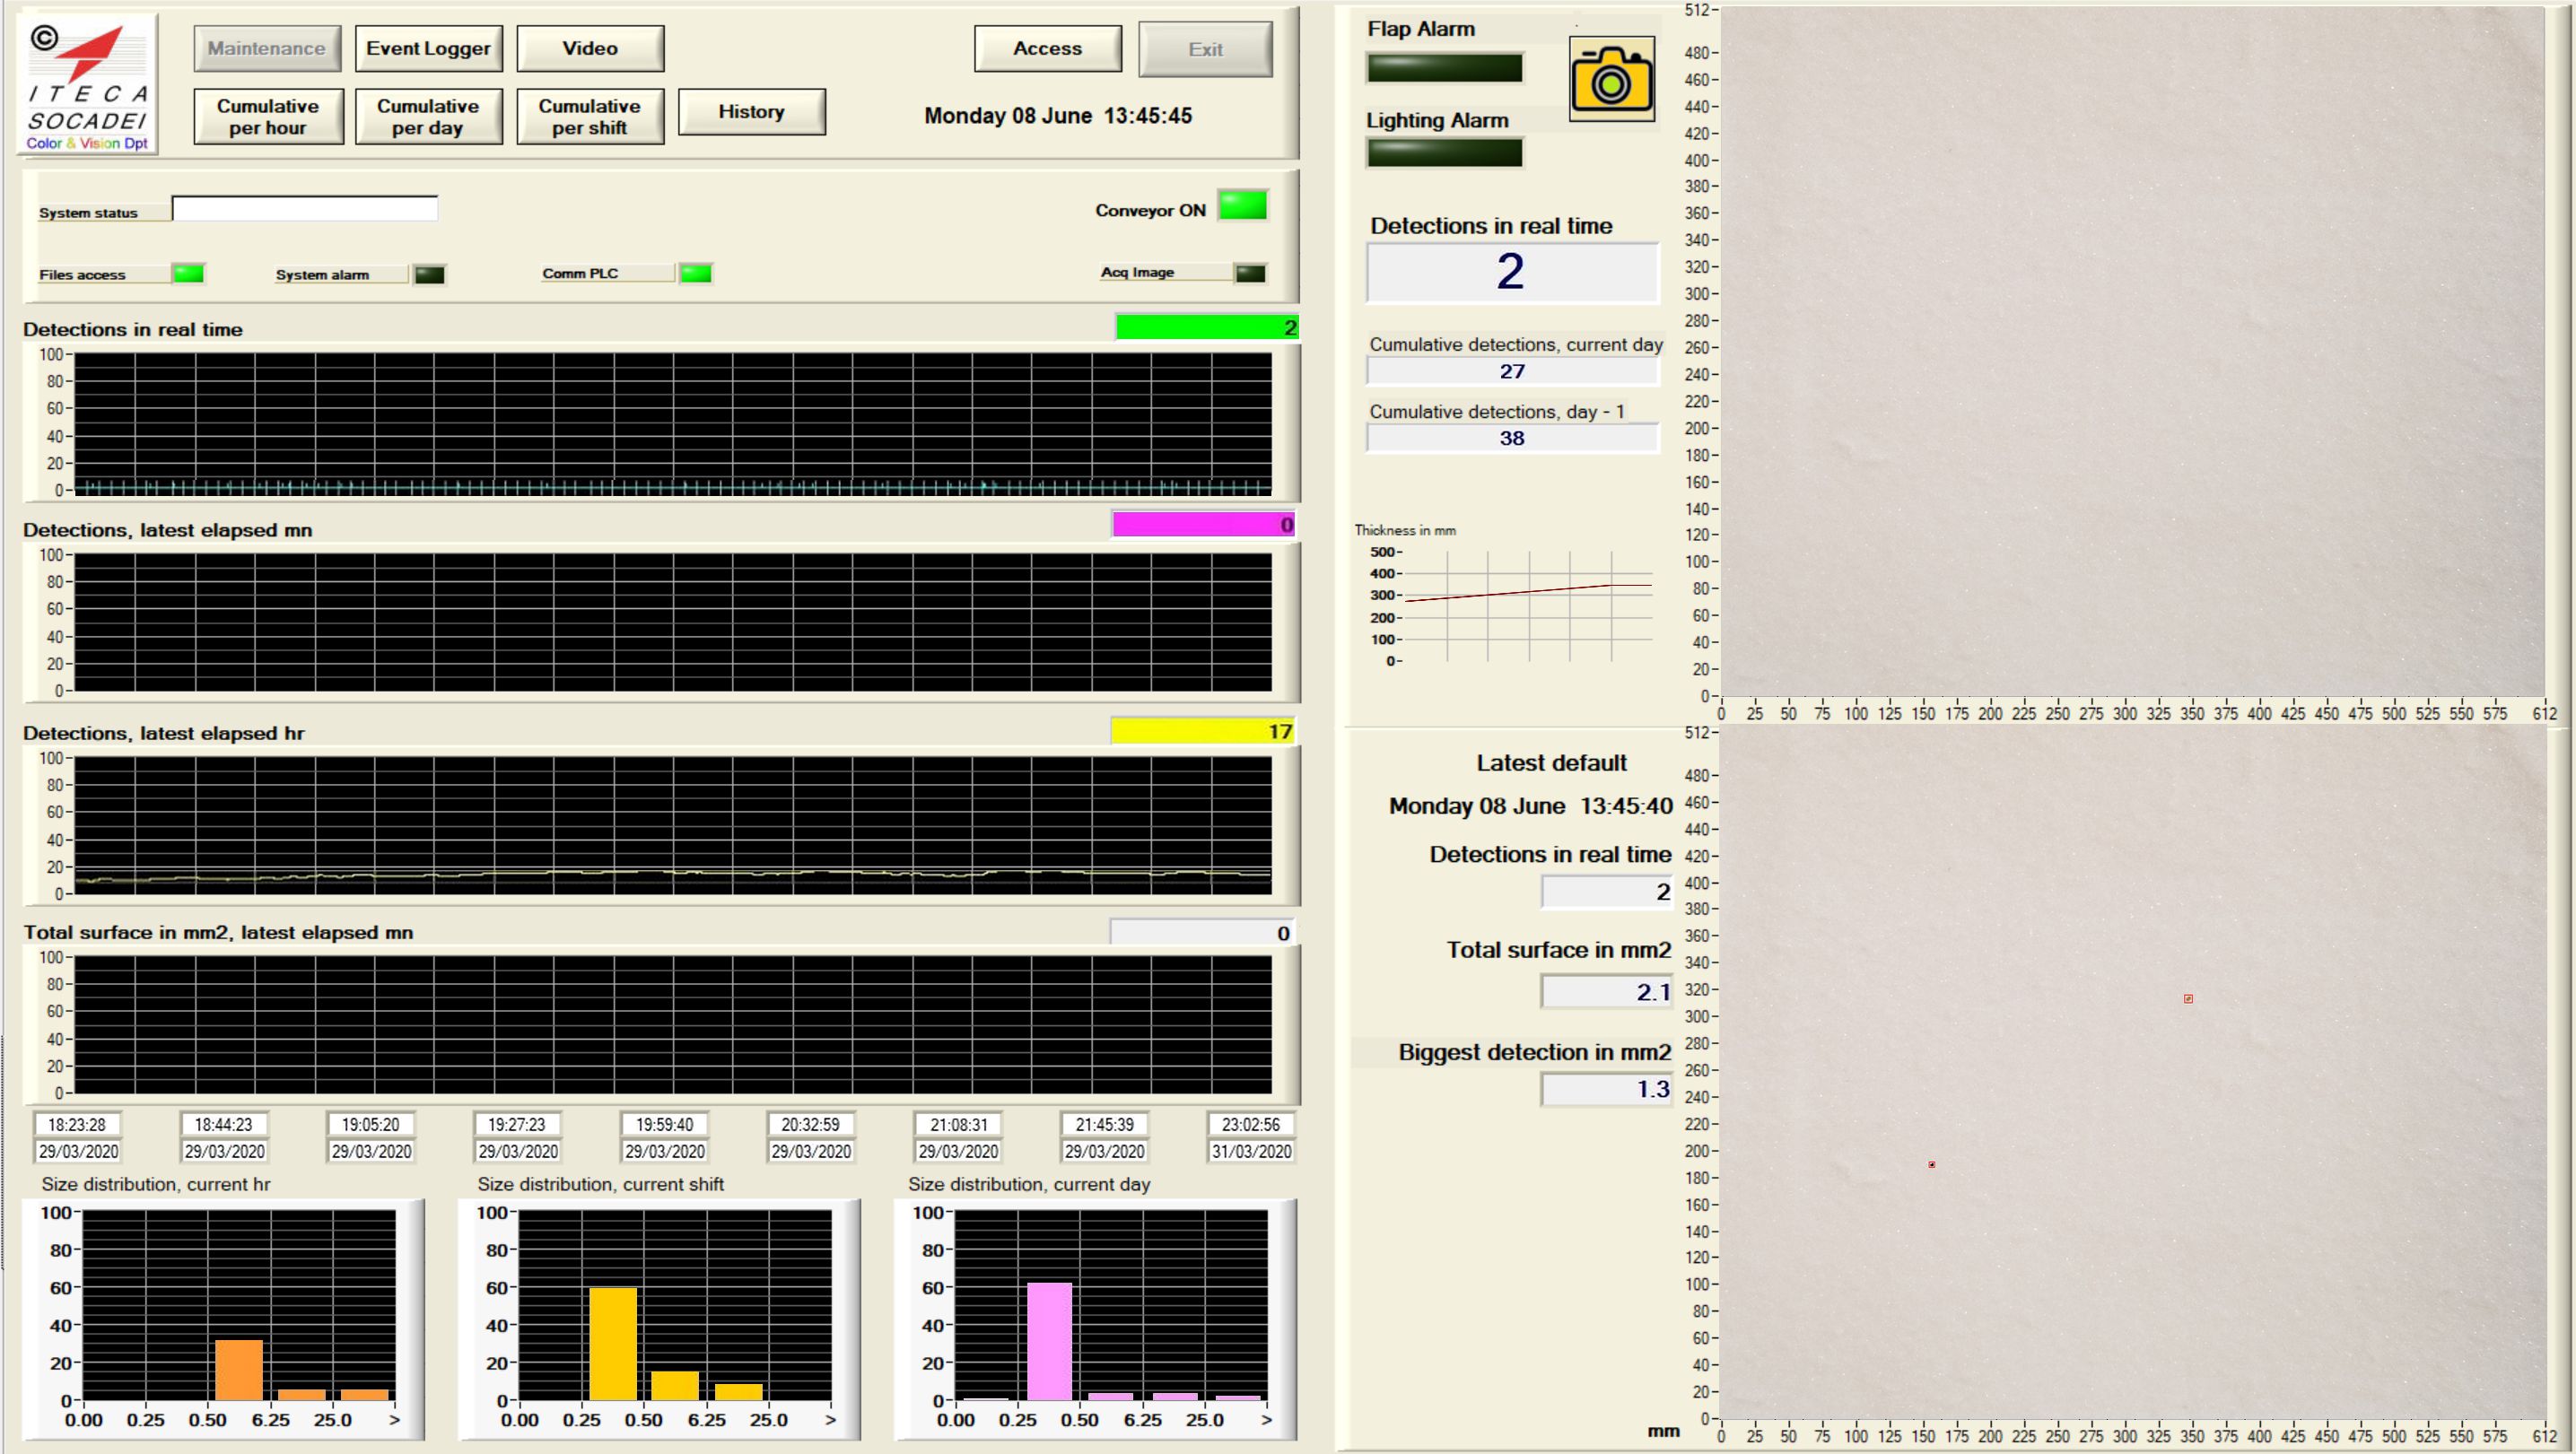Click the Comm PLC status LED
Image resolution: width=2576 pixels, height=1454 pixels.
coord(695,273)
